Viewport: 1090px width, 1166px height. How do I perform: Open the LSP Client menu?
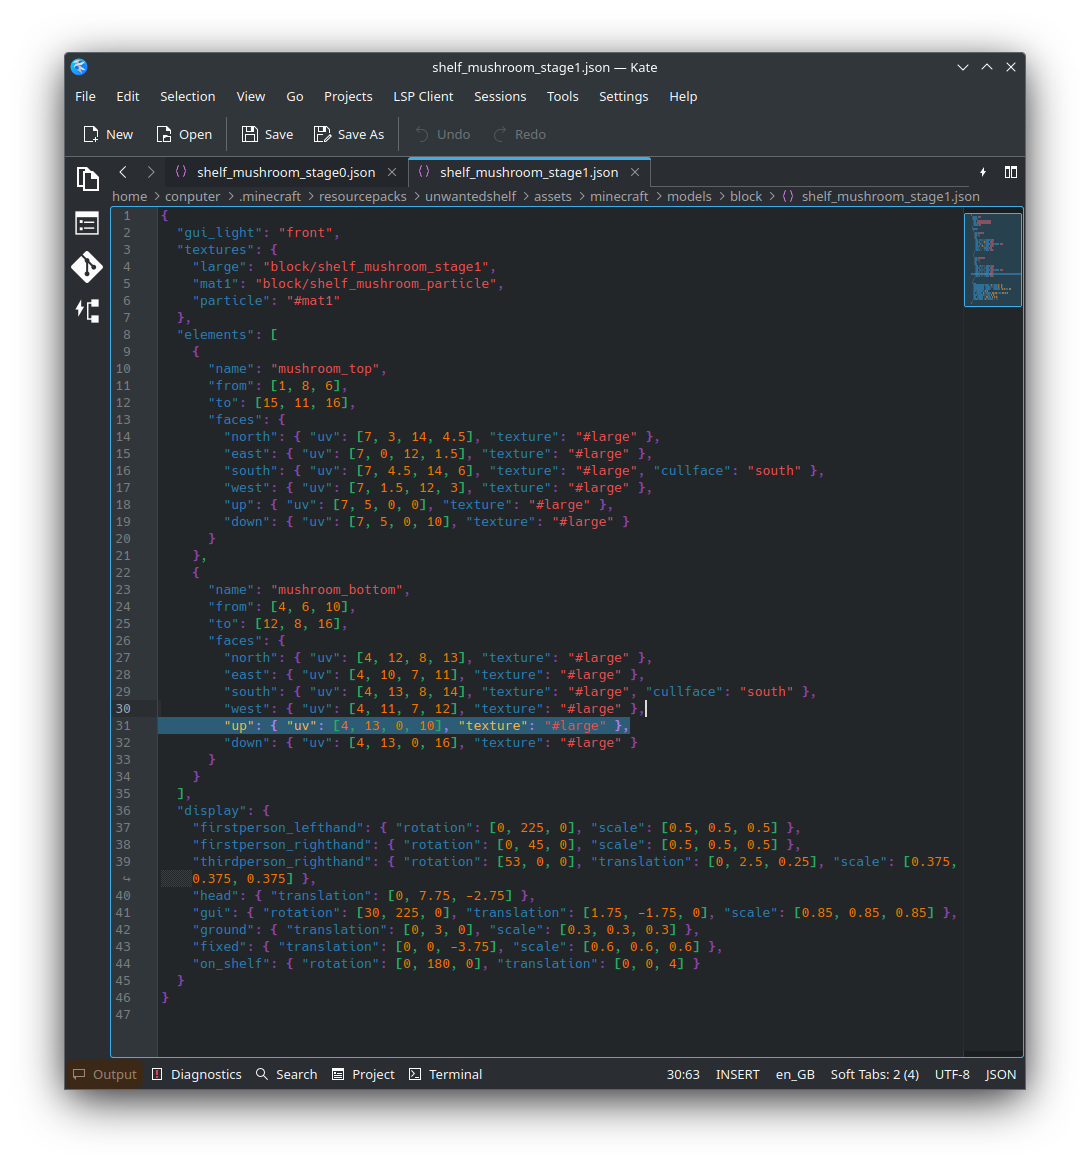pos(423,96)
